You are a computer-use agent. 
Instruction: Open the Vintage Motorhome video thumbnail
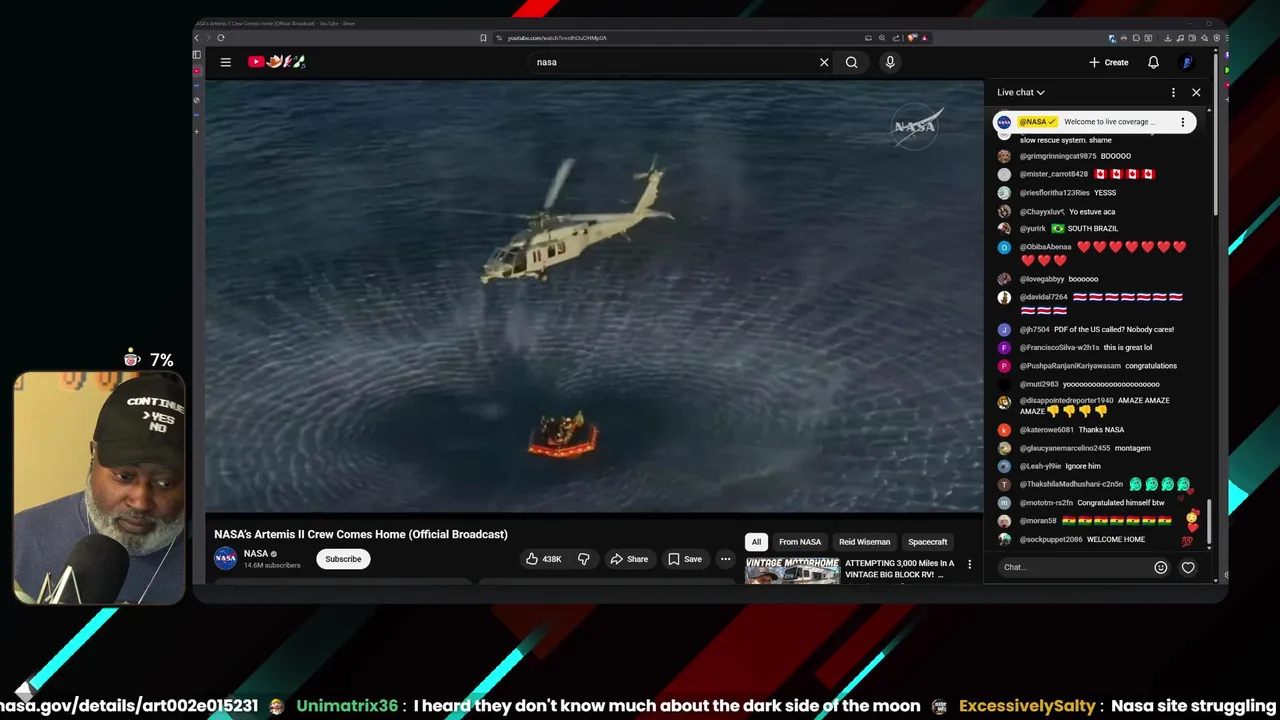click(792, 570)
